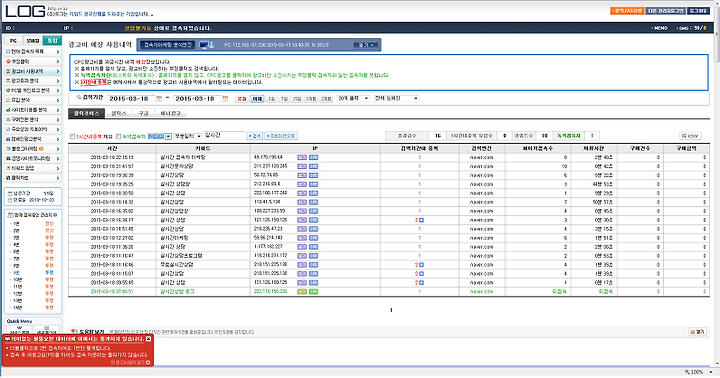This screenshot has height=378, width=720.
Task: Click the 7일 date range button
Action: 285,99
